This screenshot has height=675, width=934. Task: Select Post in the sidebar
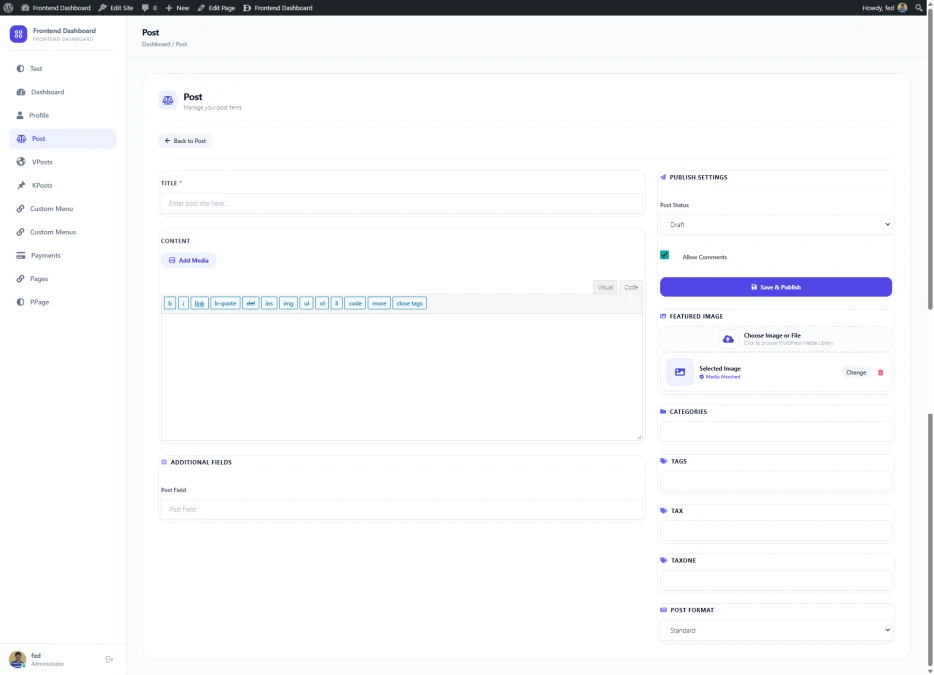63,138
